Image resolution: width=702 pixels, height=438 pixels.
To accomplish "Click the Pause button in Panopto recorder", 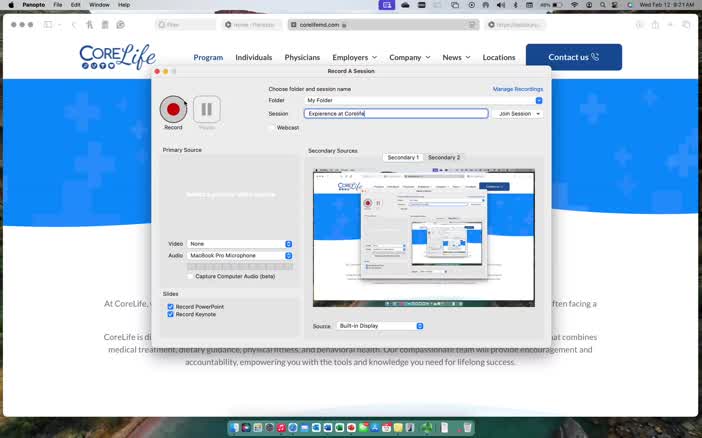I will tap(206, 109).
